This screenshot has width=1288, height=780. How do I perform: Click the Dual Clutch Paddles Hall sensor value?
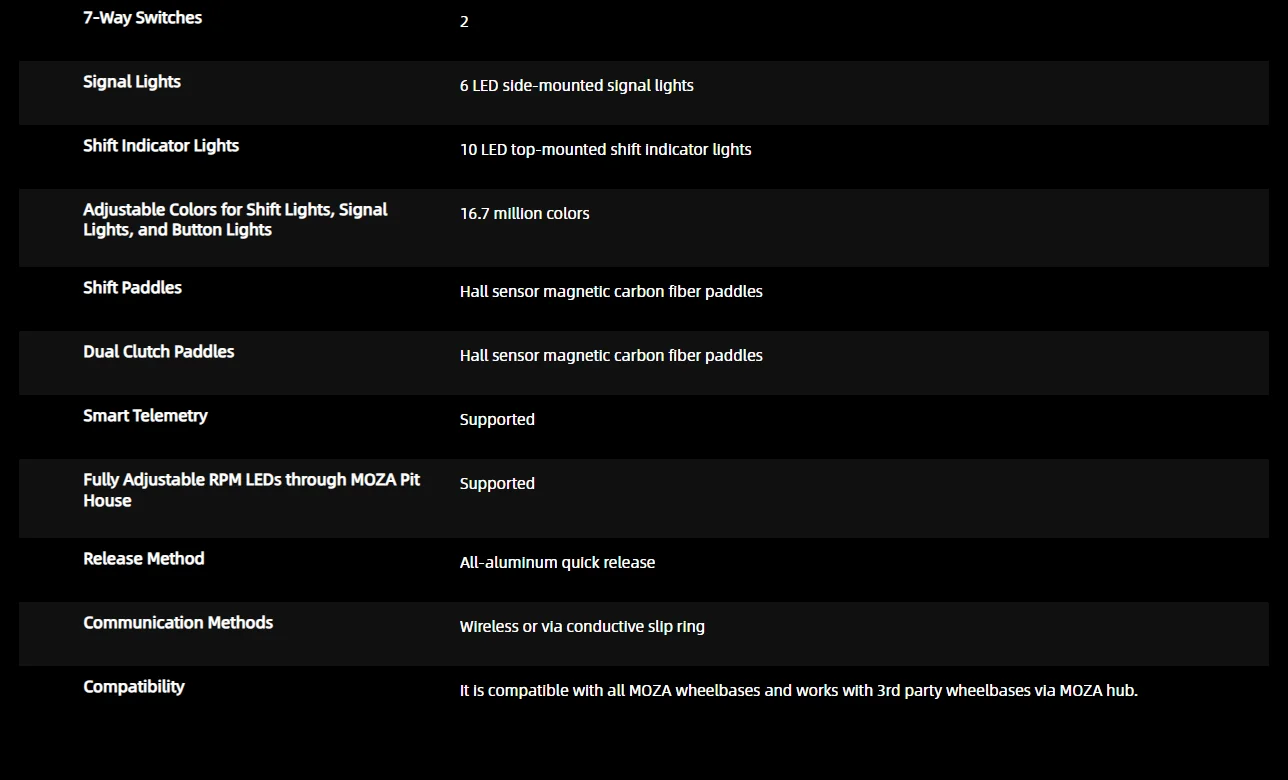click(x=611, y=356)
